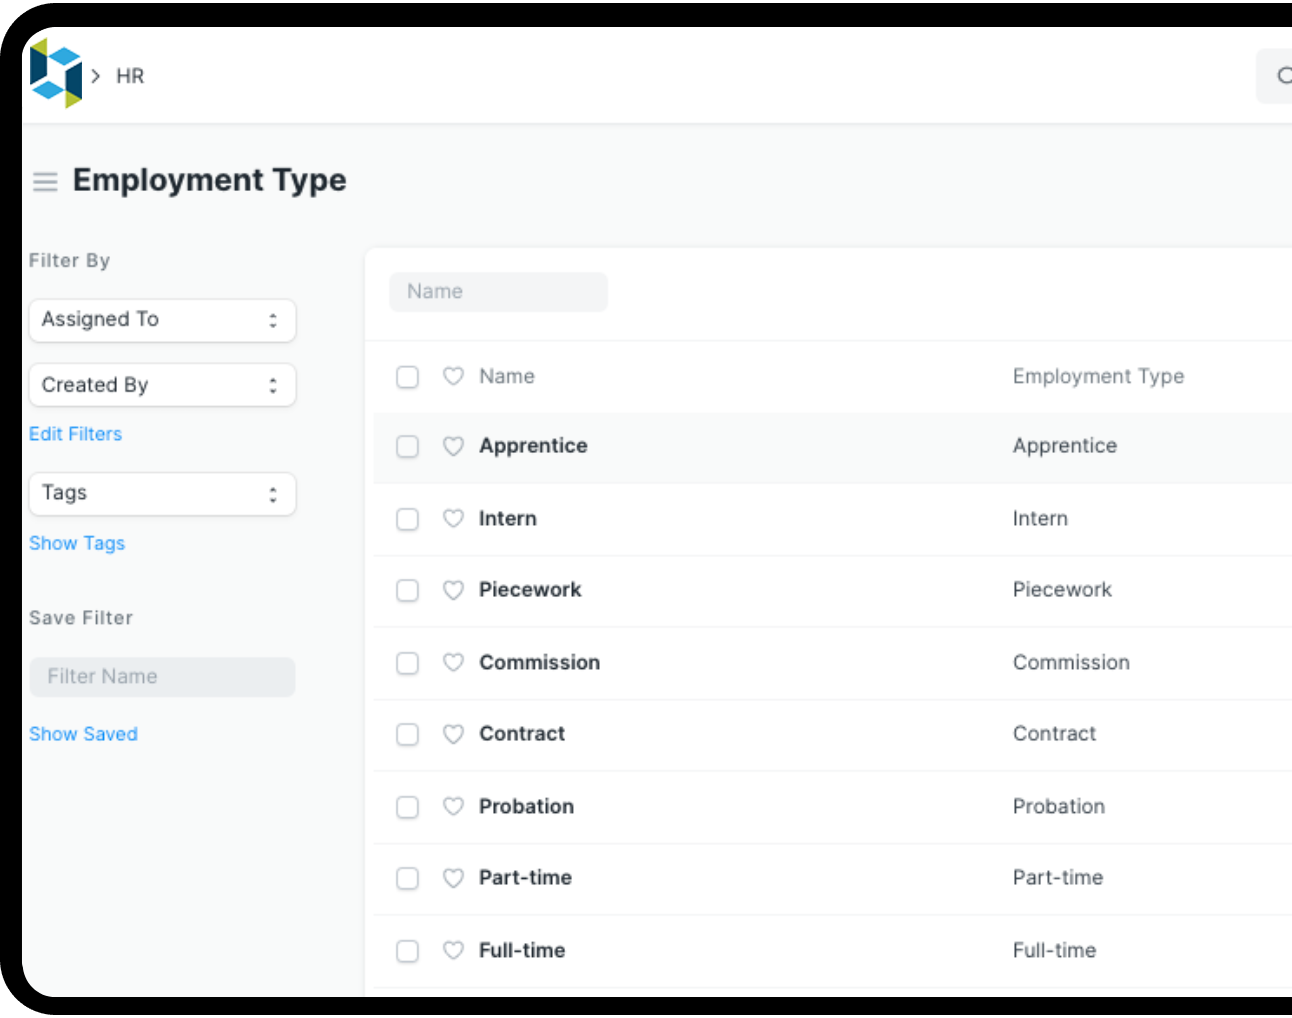Favorite the Full-time employment type
The width and height of the screenshot is (1292, 1018).
[453, 951]
